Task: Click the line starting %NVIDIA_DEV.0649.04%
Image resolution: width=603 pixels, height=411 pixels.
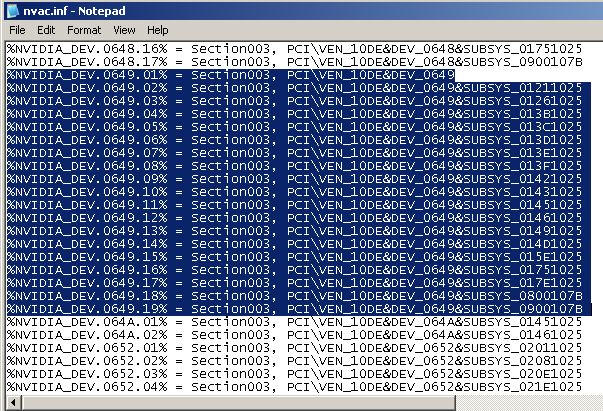Action: [295, 114]
